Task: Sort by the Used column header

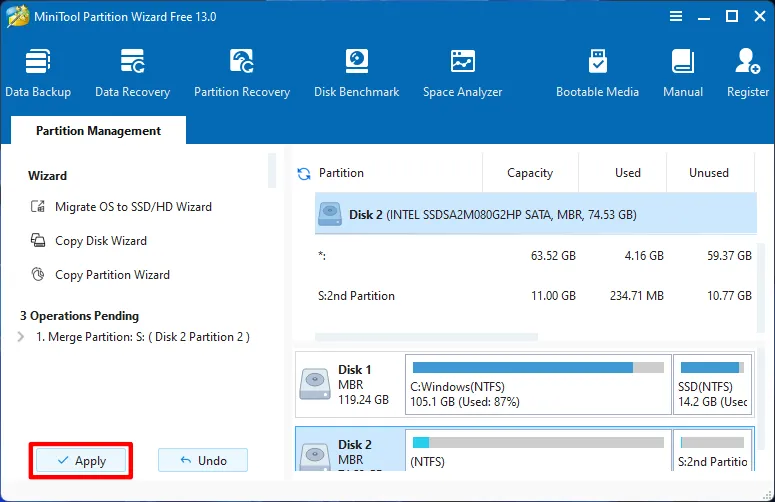Action: 628,172
